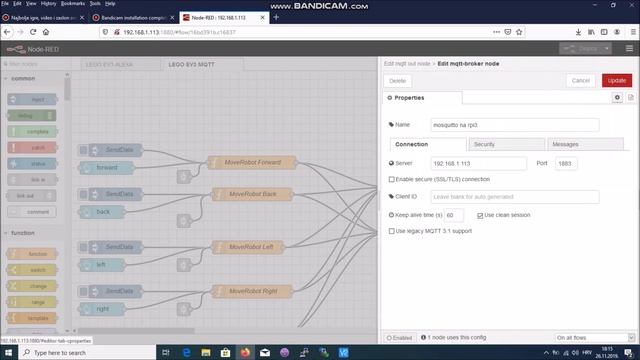Select the template node in palette
The image size is (640, 360).
32,318
